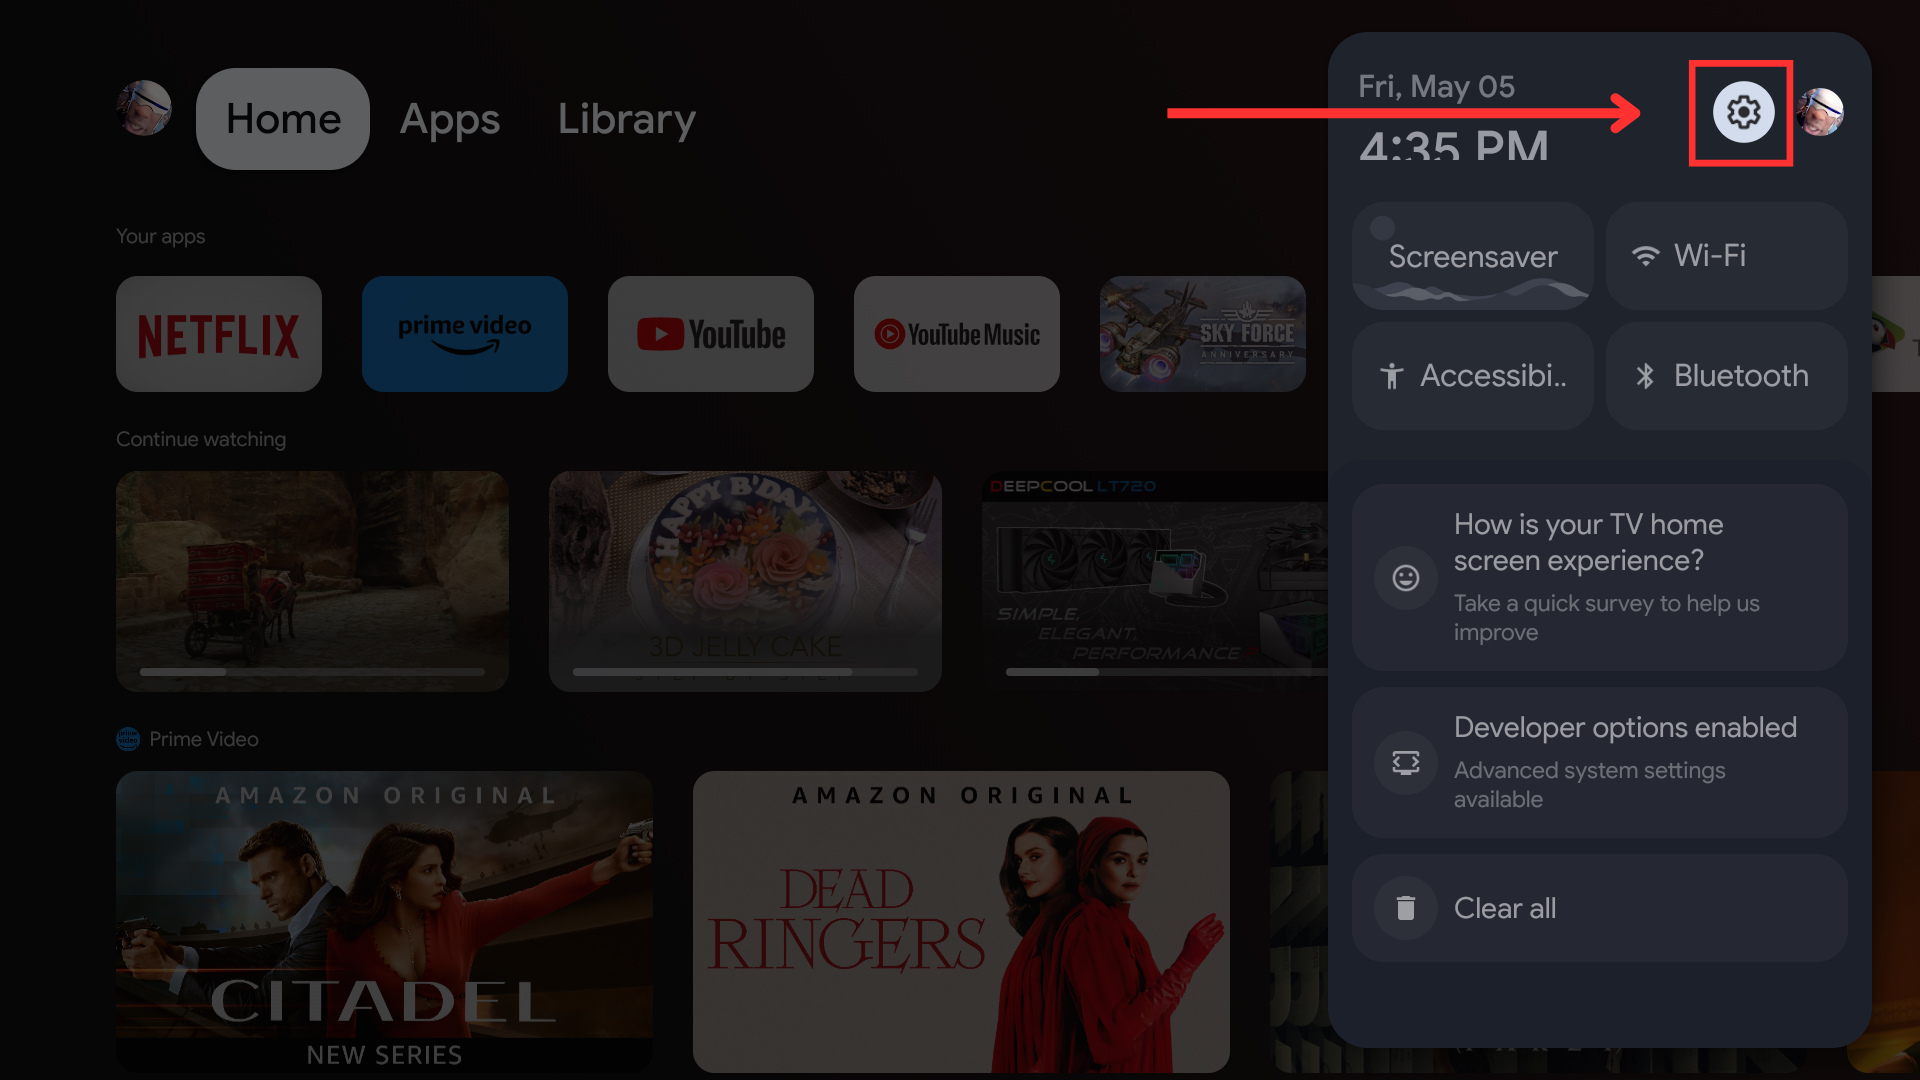
Task: Open the TV home screen survey notification
Action: point(1598,577)
